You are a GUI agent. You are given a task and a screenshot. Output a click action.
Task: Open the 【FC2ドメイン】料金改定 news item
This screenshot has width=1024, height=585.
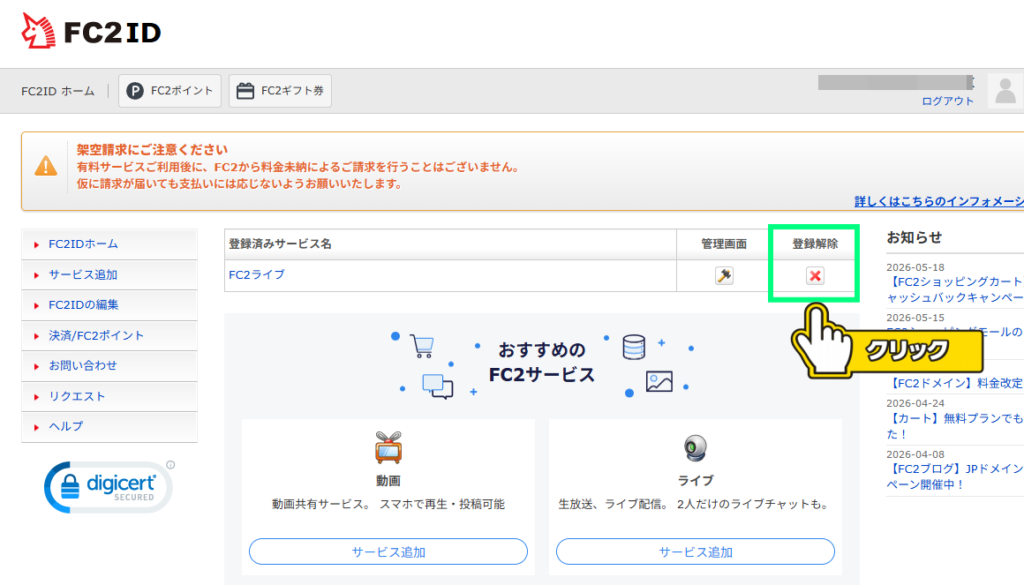955,383
